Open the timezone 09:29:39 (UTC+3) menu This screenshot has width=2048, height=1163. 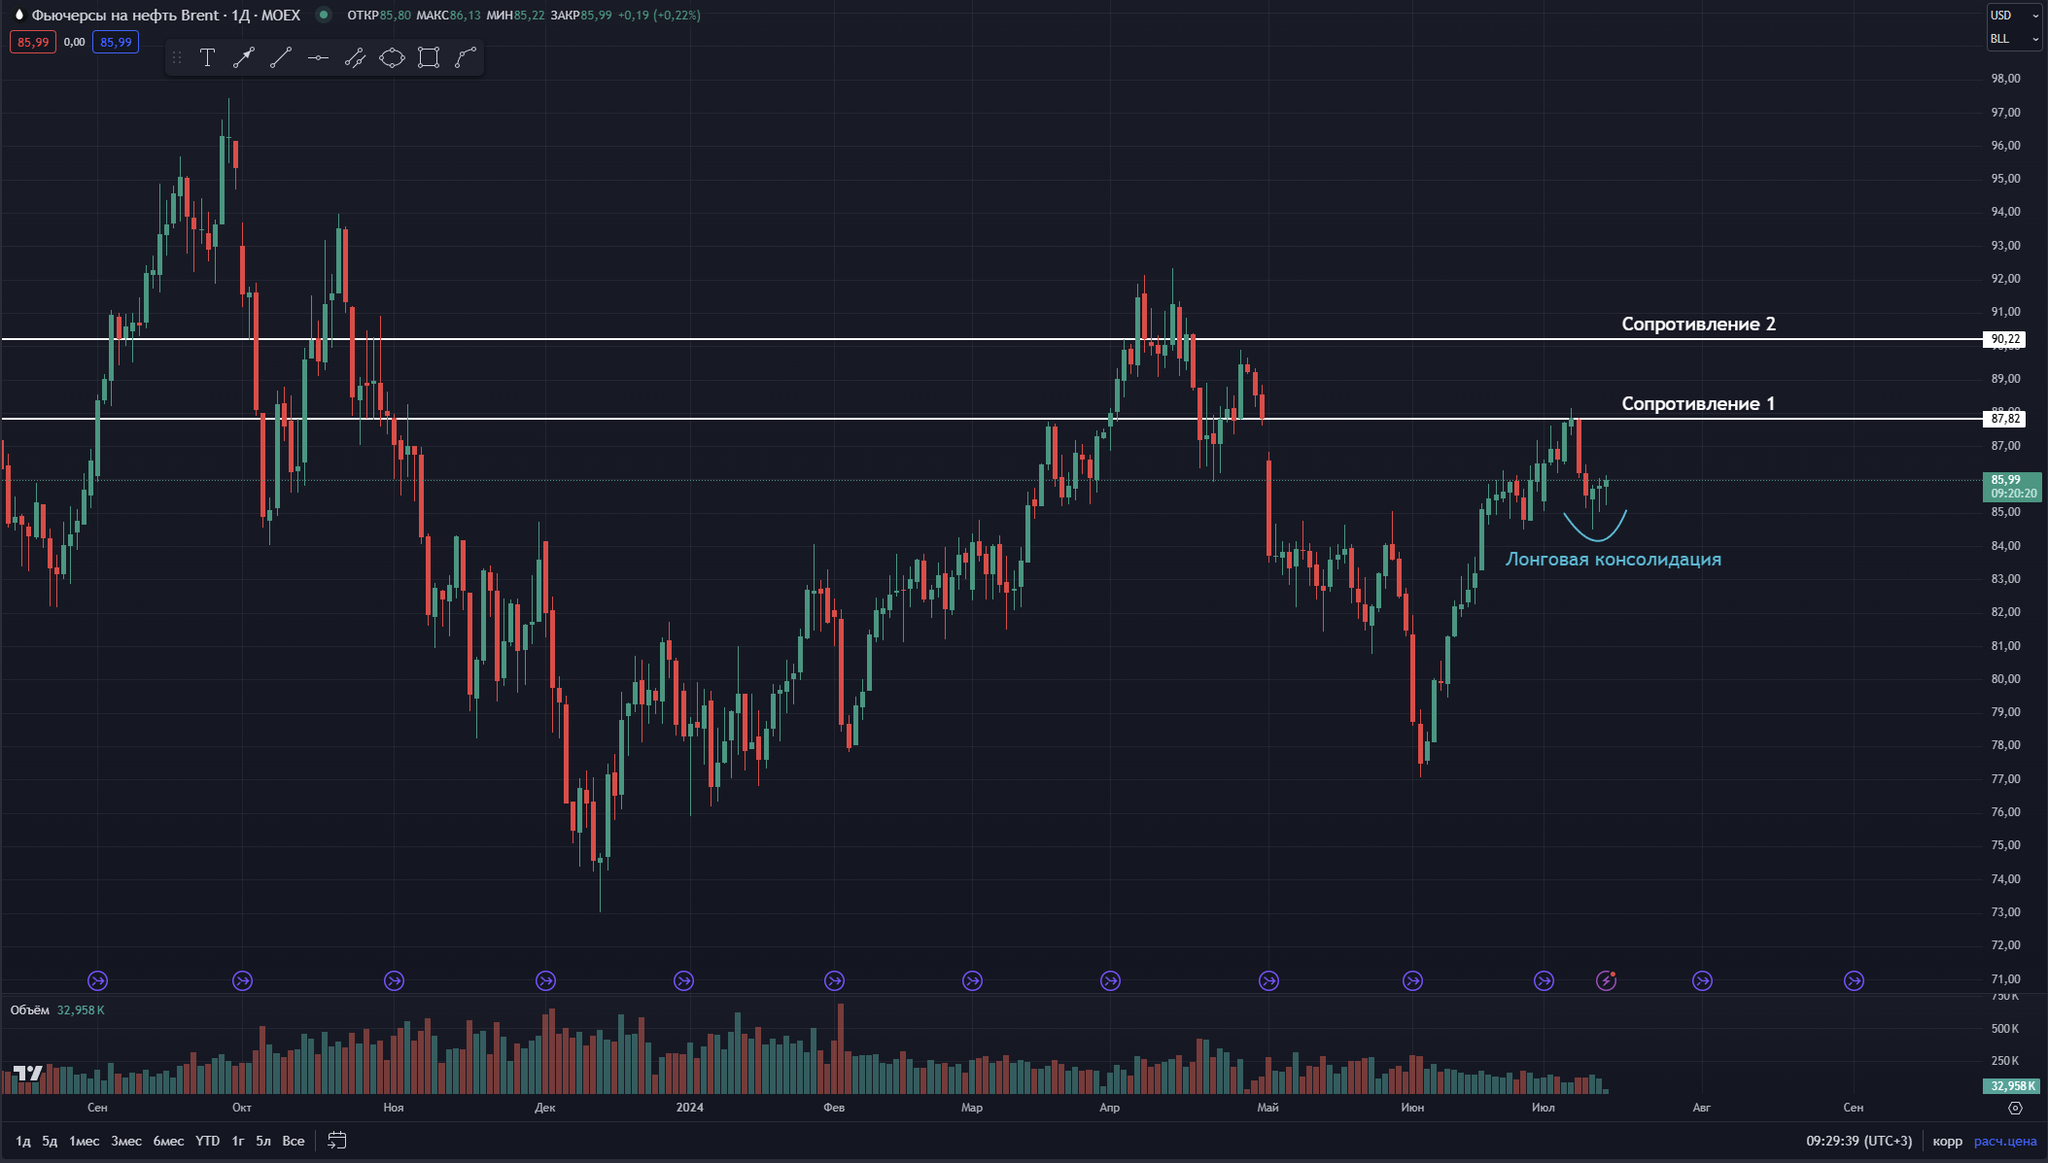click(x=1859, y=1141)
